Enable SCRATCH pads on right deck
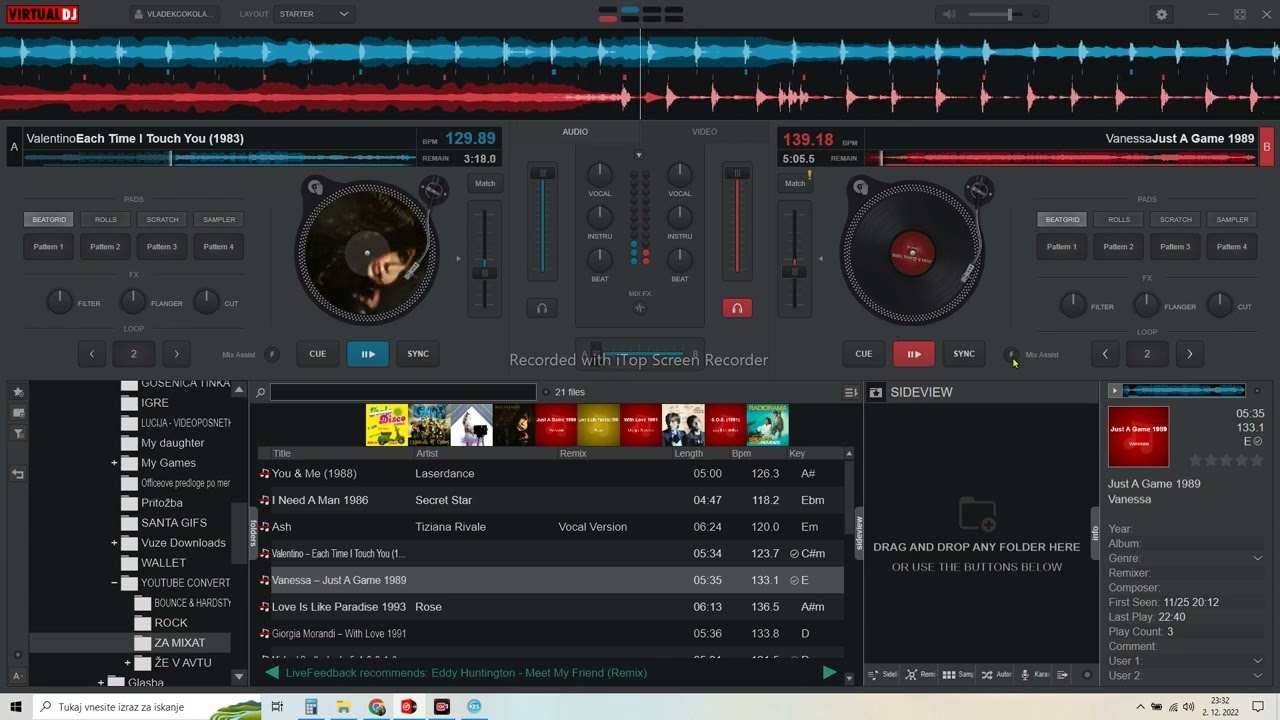The image size is (1280, 720). pos(1176,219)
